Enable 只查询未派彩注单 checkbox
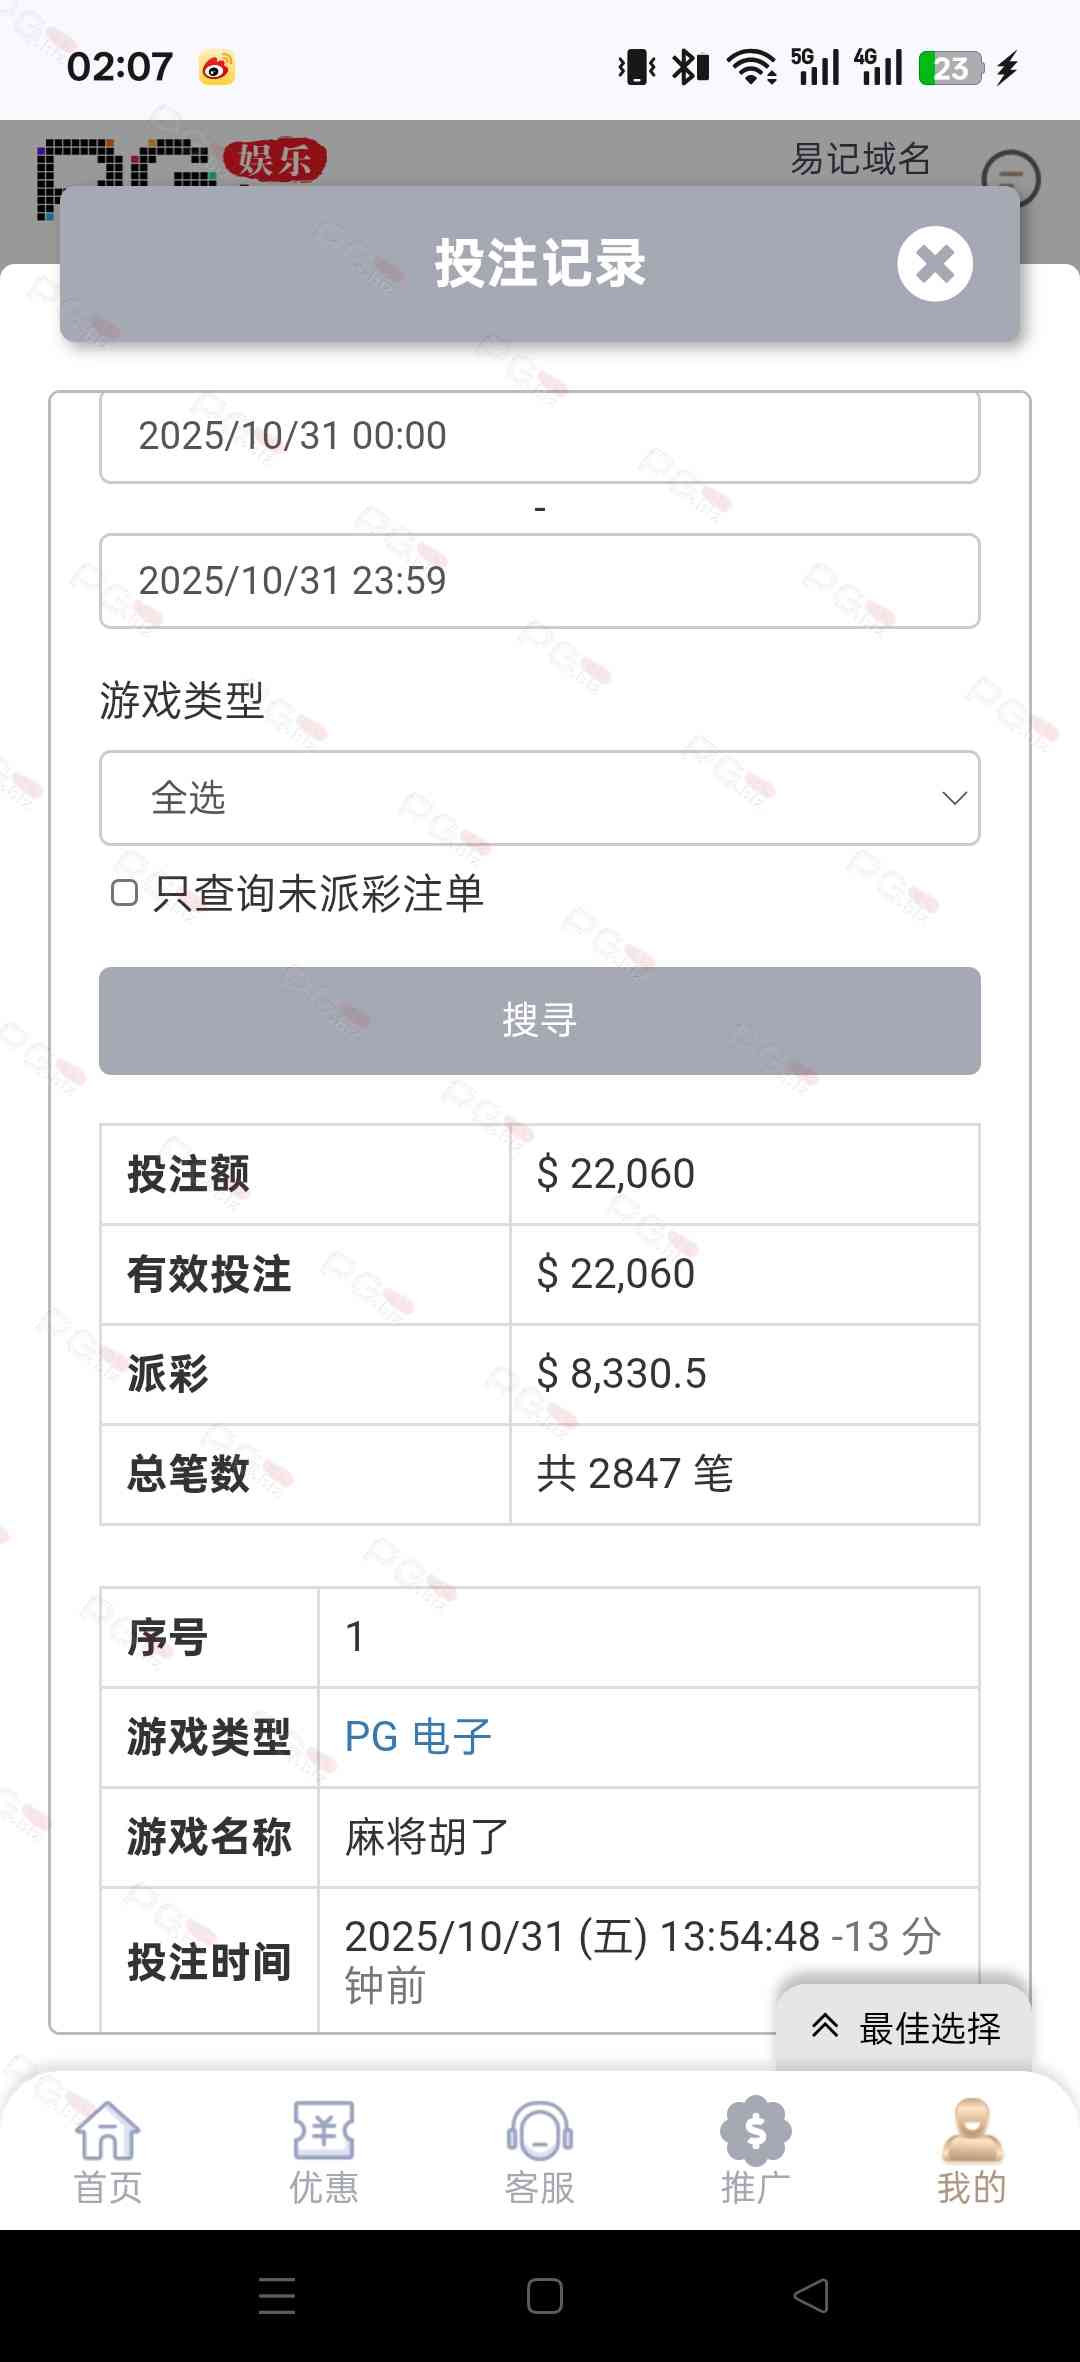Image resolution: width=1080 pixels, height=2362 pixels. coord(124,893)
